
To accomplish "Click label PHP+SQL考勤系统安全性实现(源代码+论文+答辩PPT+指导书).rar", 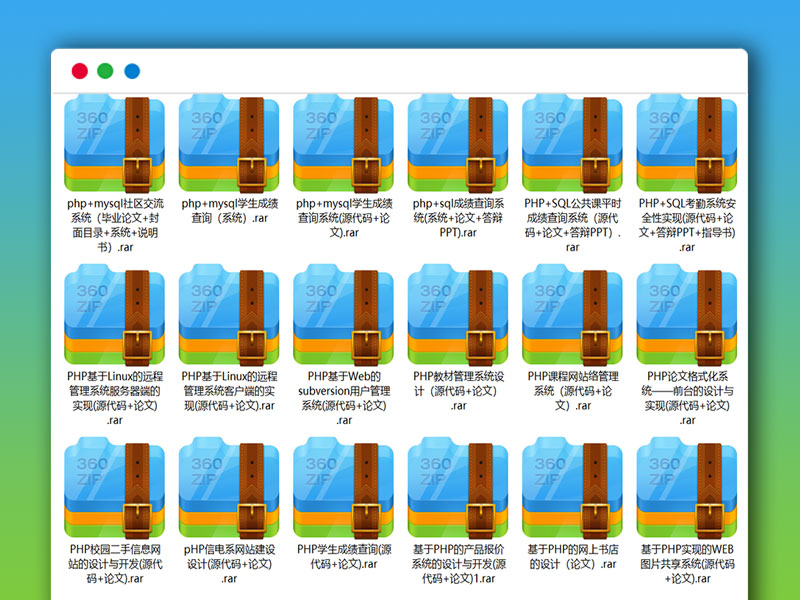I will click(687, 225).
